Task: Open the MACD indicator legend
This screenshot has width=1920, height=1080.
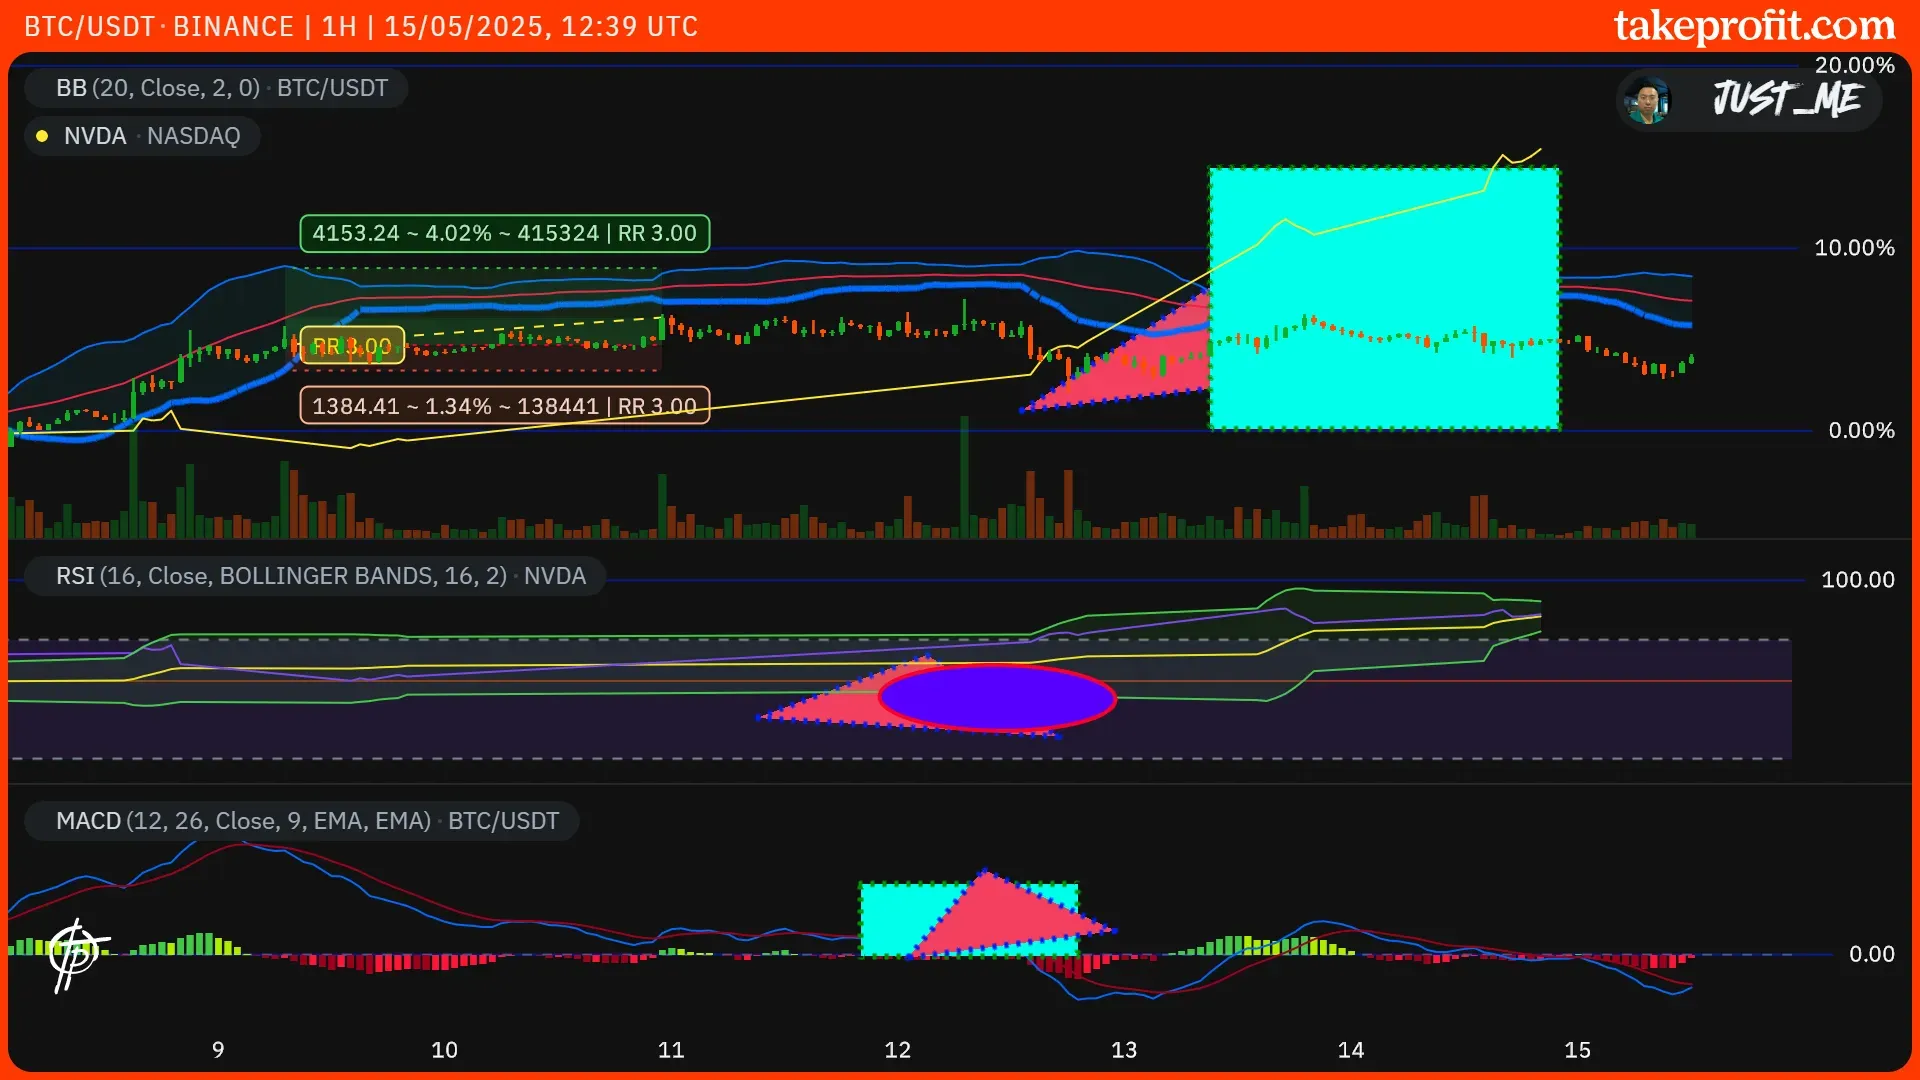Action: (307, 821)
